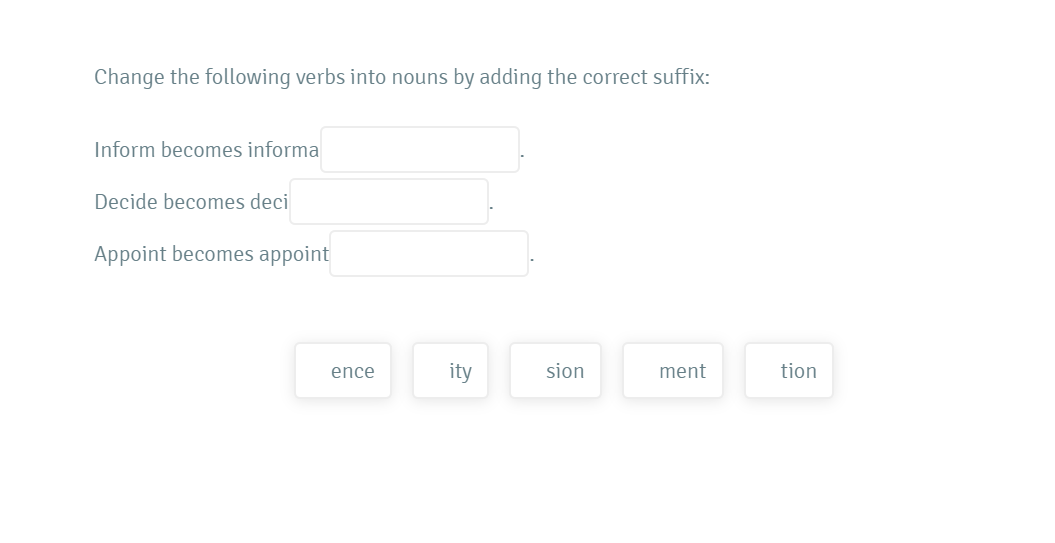1055x543 pixels.
Task: Click "becomes" in the Decide line
Action: (x=204, y=202)
